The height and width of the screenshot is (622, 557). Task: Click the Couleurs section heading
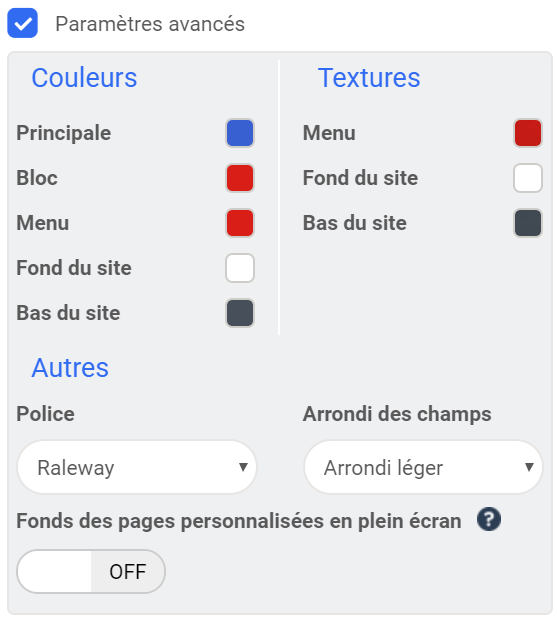tap(84, 77)
